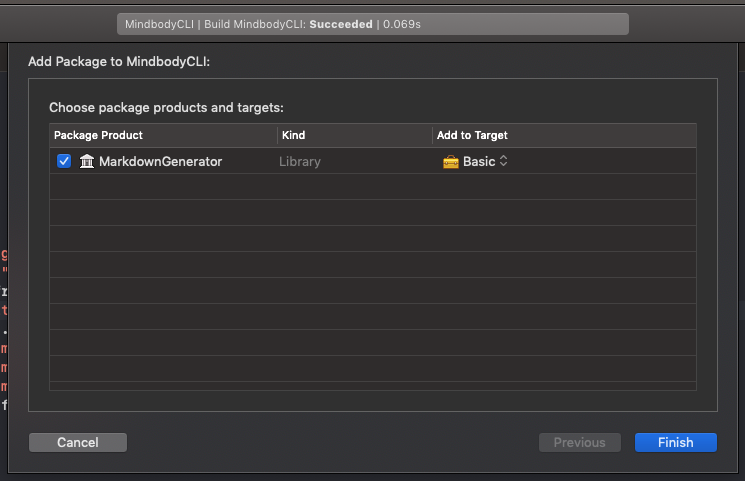This screenshot has width=745, height=481.
Task: Click the Cancel button
Action: point(78,443)
